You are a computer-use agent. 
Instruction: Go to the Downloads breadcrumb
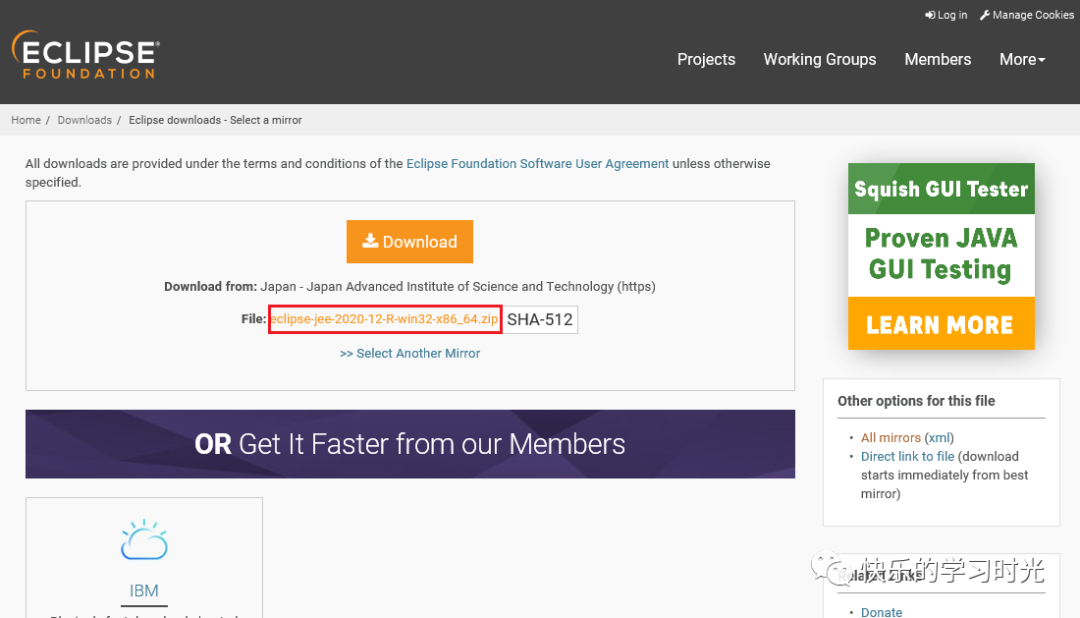click(x=84, y=120)
